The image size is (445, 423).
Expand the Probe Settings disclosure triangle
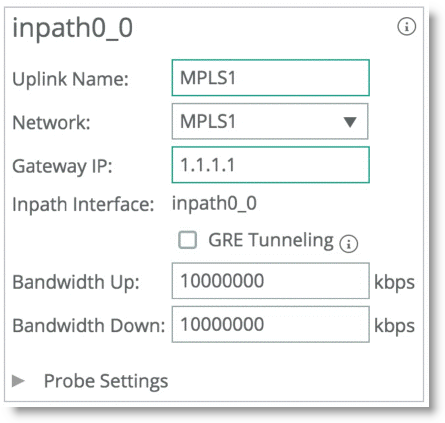click(x=18, y=381)
